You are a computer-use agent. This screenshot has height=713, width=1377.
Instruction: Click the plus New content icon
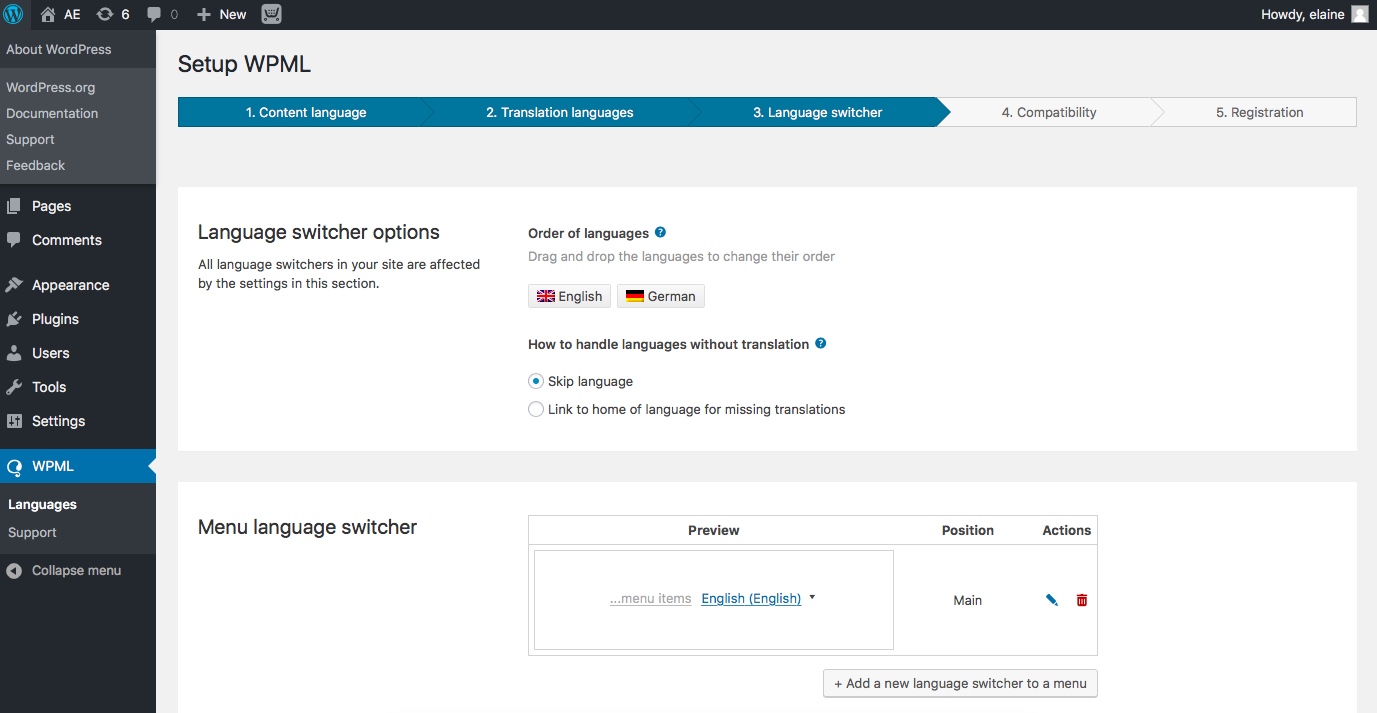click(x=204, y=14)
